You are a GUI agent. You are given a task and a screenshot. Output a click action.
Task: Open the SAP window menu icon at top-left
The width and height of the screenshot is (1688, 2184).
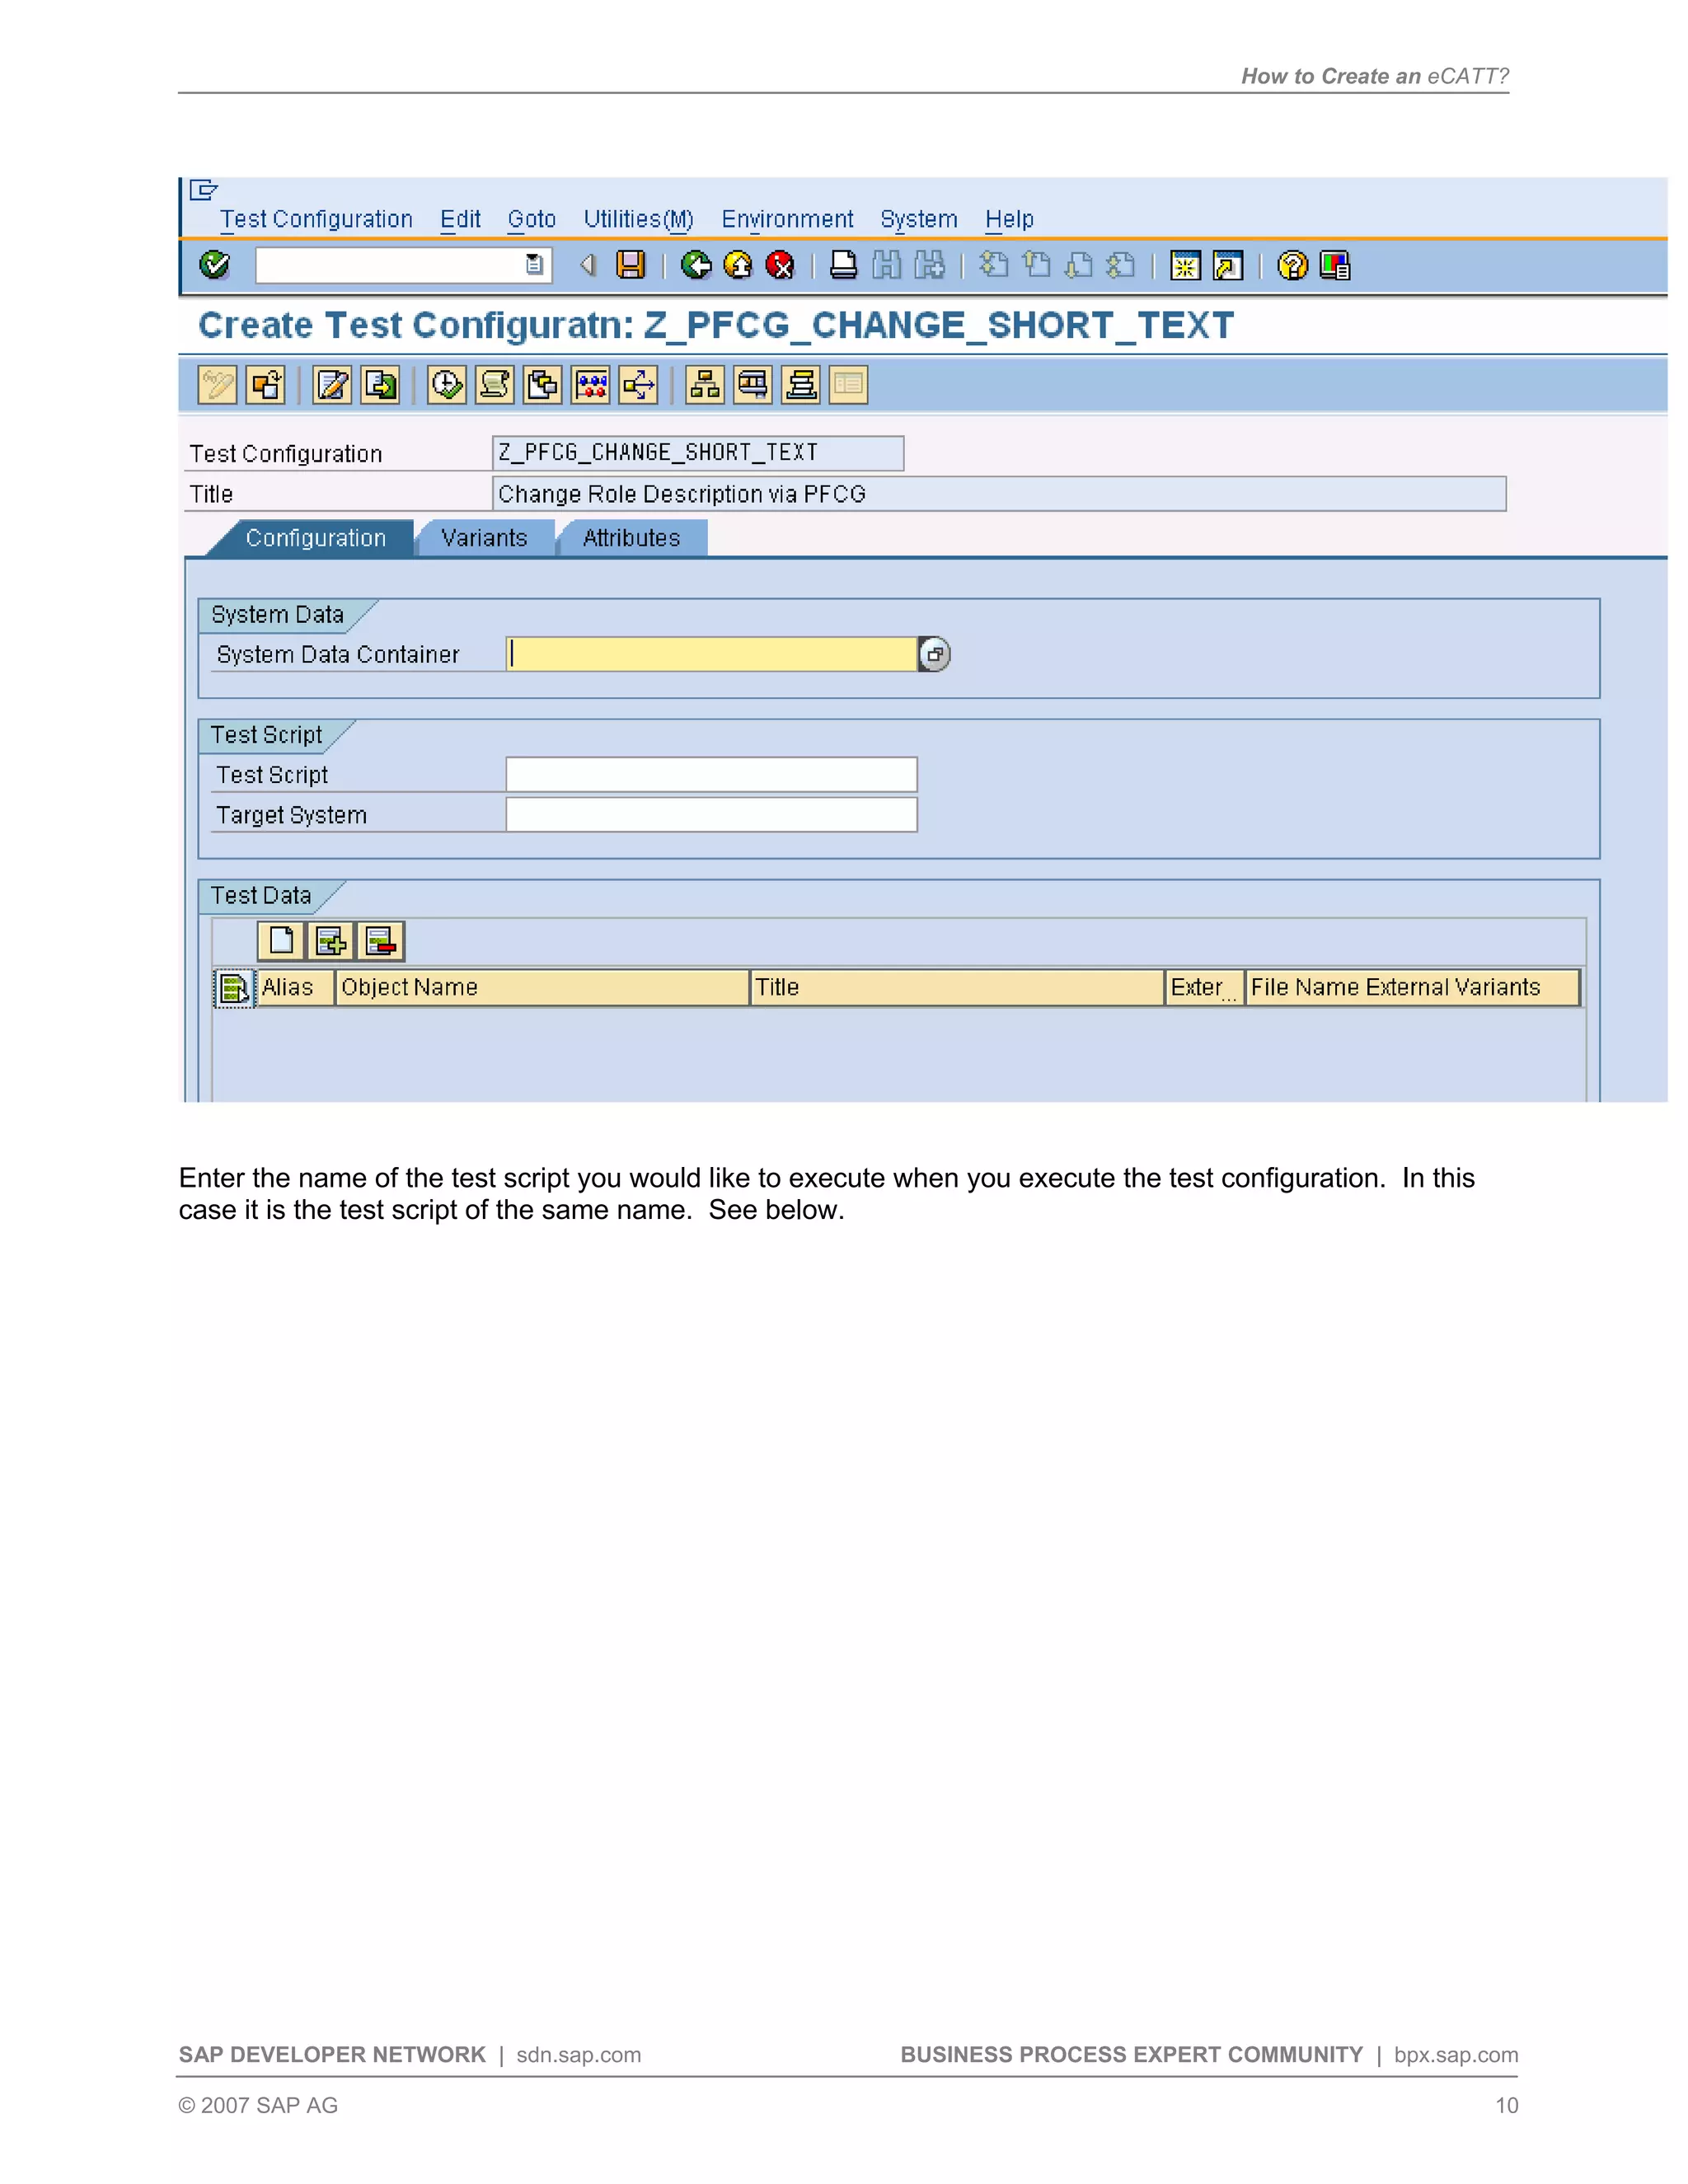point(204,190)
